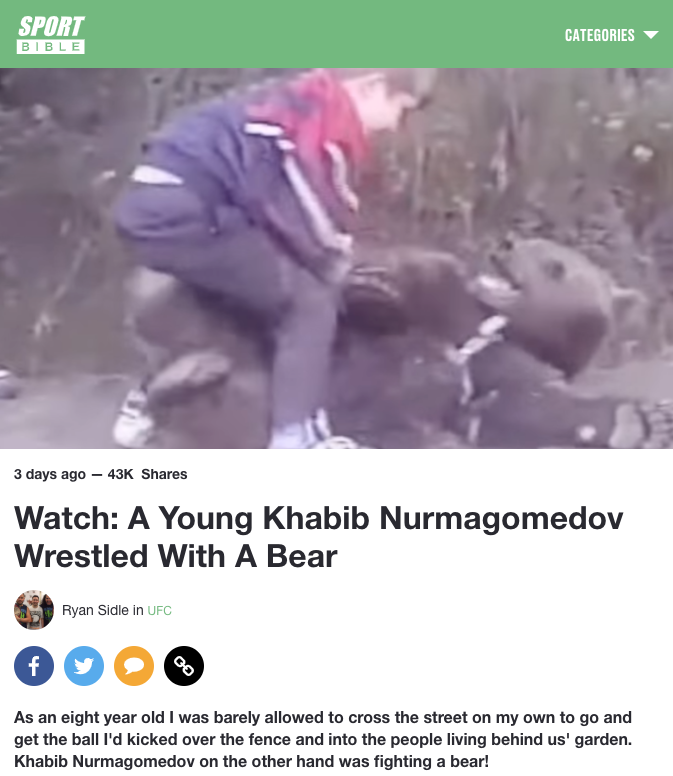Visit Ryan Sidle's author page

point(95,610)
